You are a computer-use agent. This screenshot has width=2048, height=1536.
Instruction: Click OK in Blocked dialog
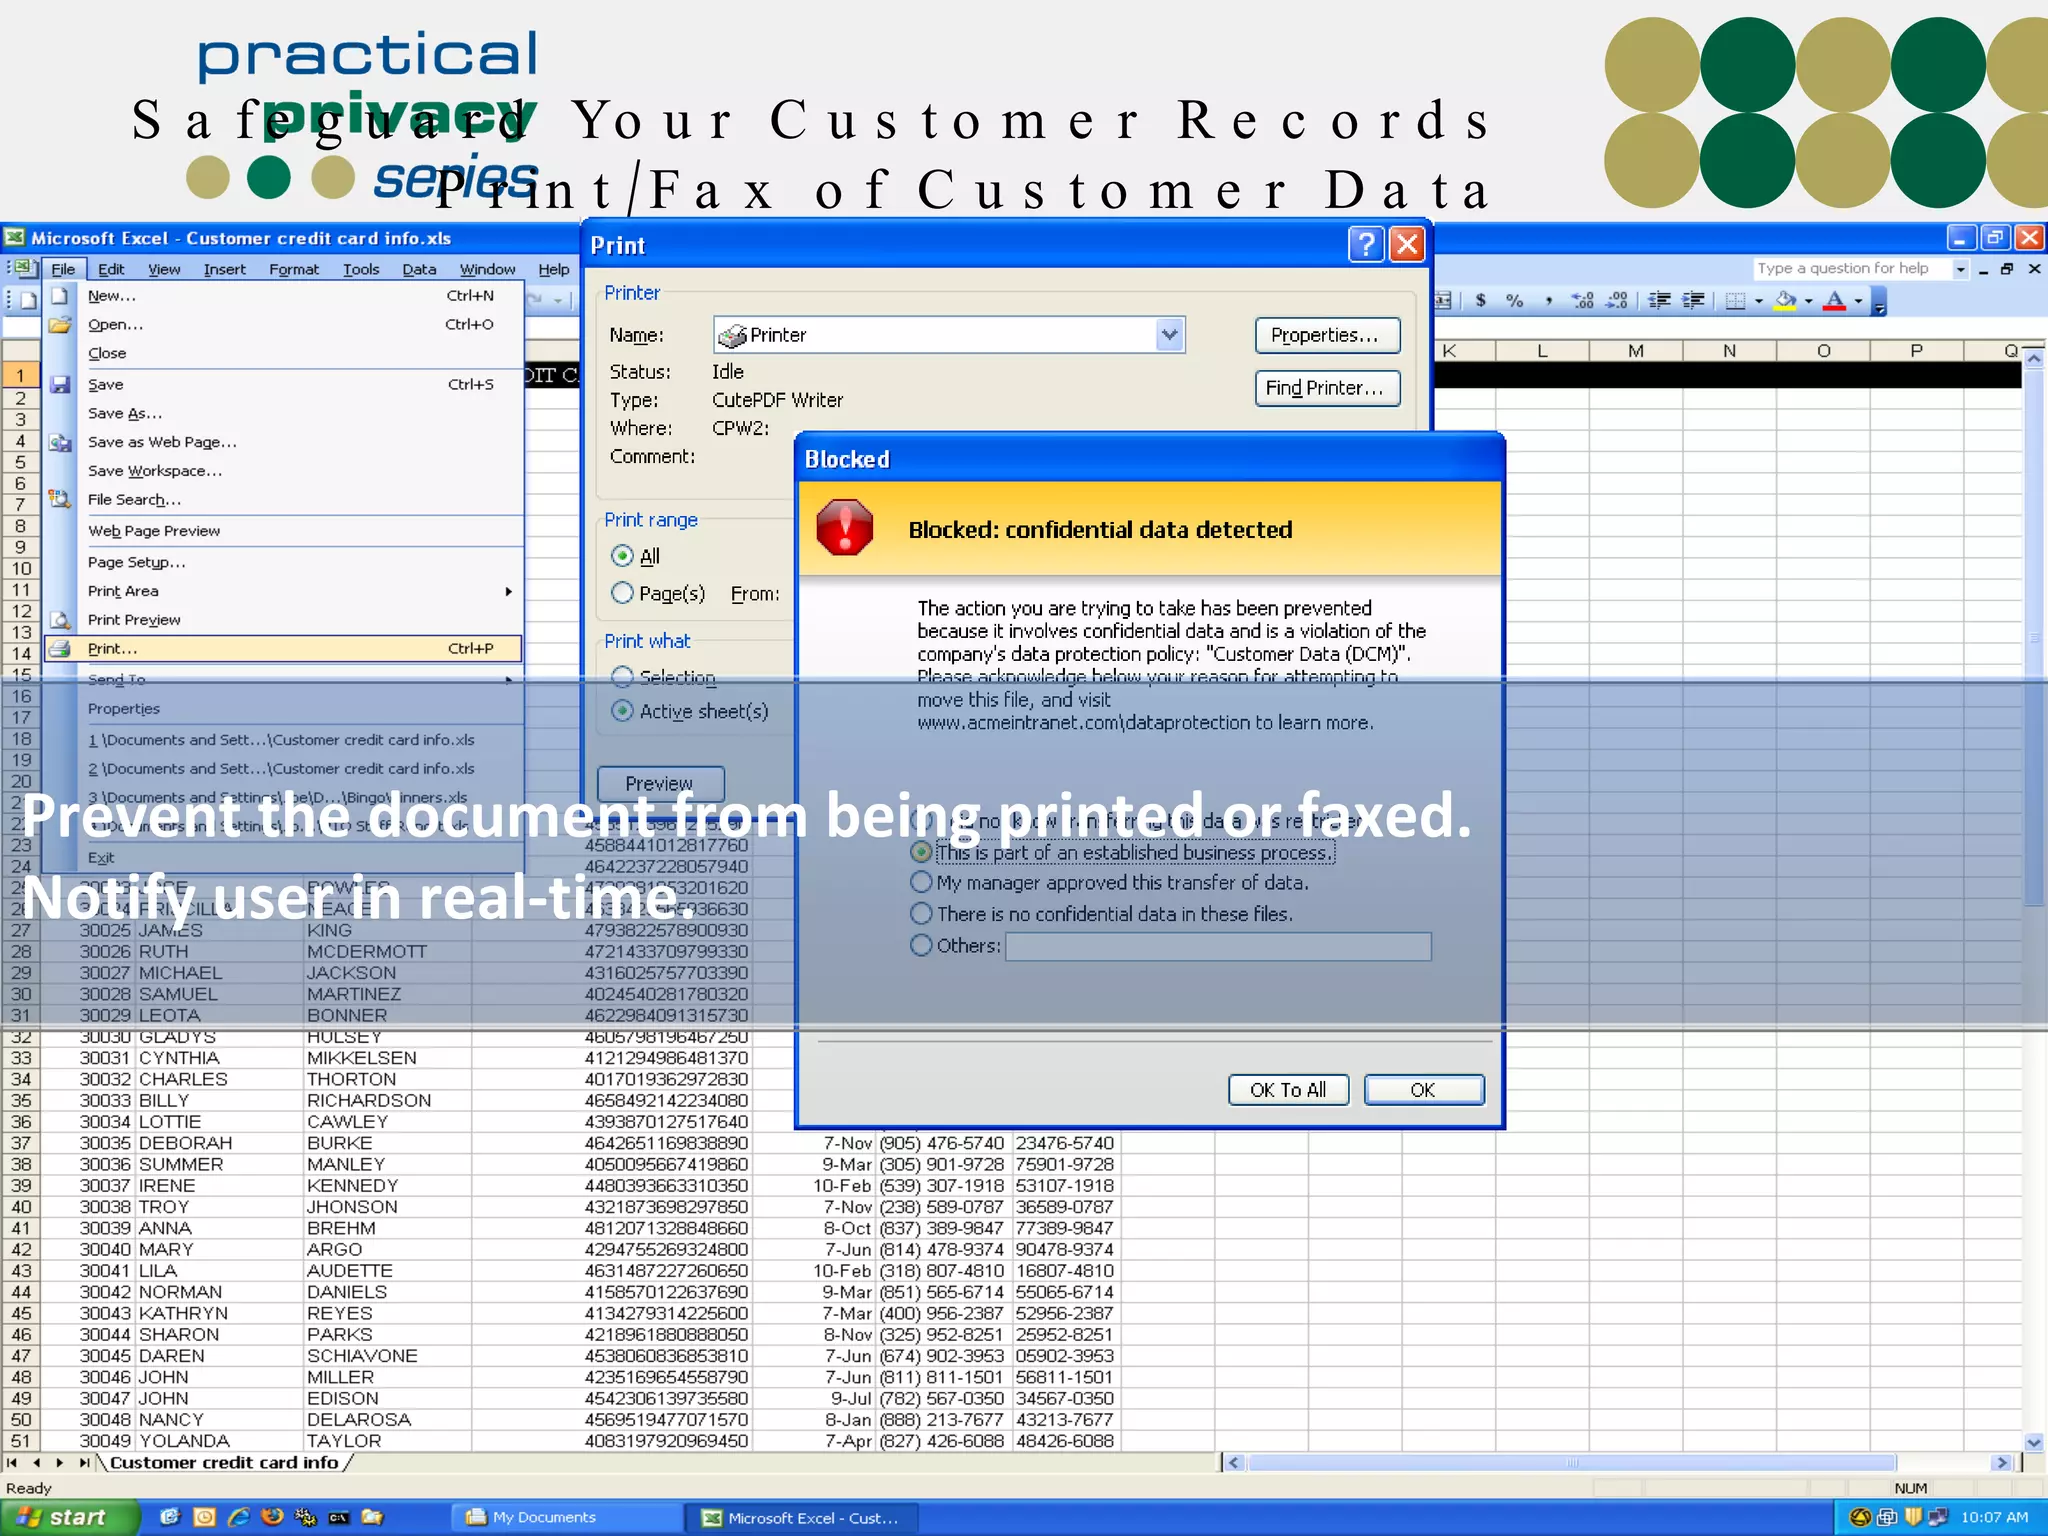coord(1423,1090)
